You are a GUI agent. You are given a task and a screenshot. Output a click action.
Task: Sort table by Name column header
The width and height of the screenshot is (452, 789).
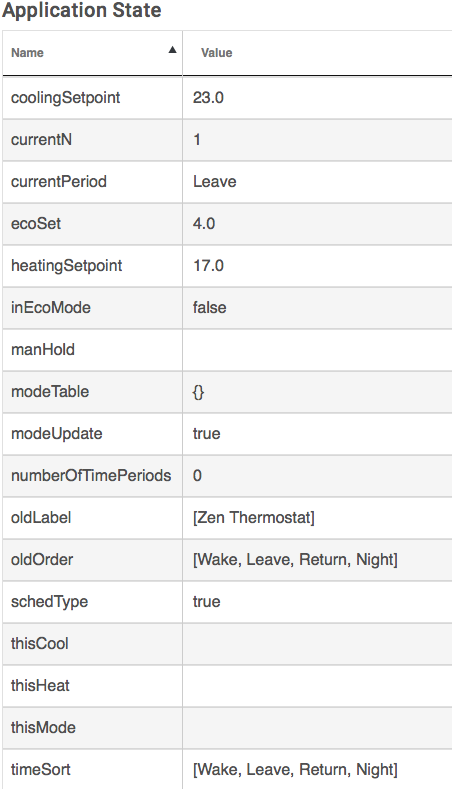point(27,53)
